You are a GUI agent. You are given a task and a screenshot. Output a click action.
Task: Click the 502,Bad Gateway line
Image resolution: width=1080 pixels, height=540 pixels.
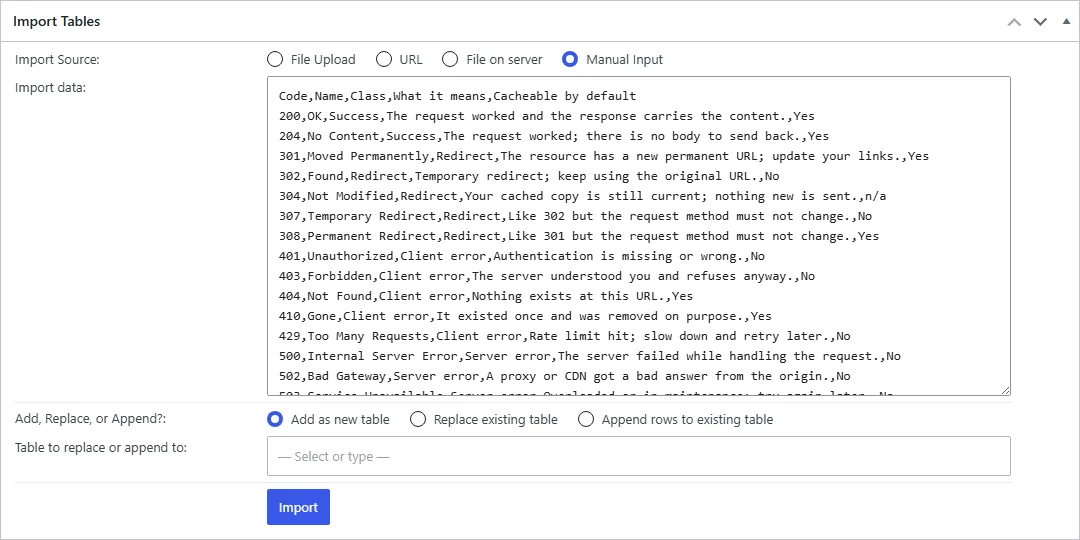click(x=565, y=375)
